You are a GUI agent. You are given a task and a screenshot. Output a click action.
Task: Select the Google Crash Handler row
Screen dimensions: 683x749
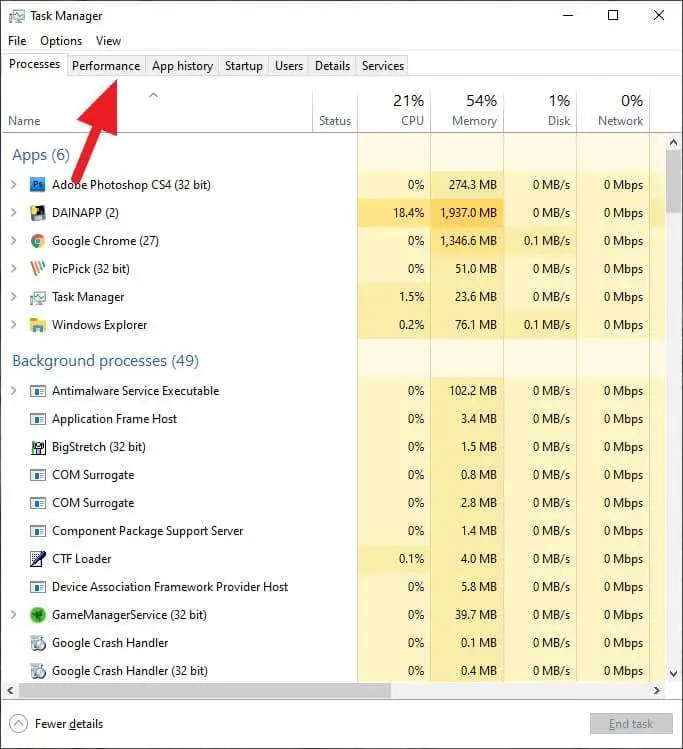pos(334,643)
